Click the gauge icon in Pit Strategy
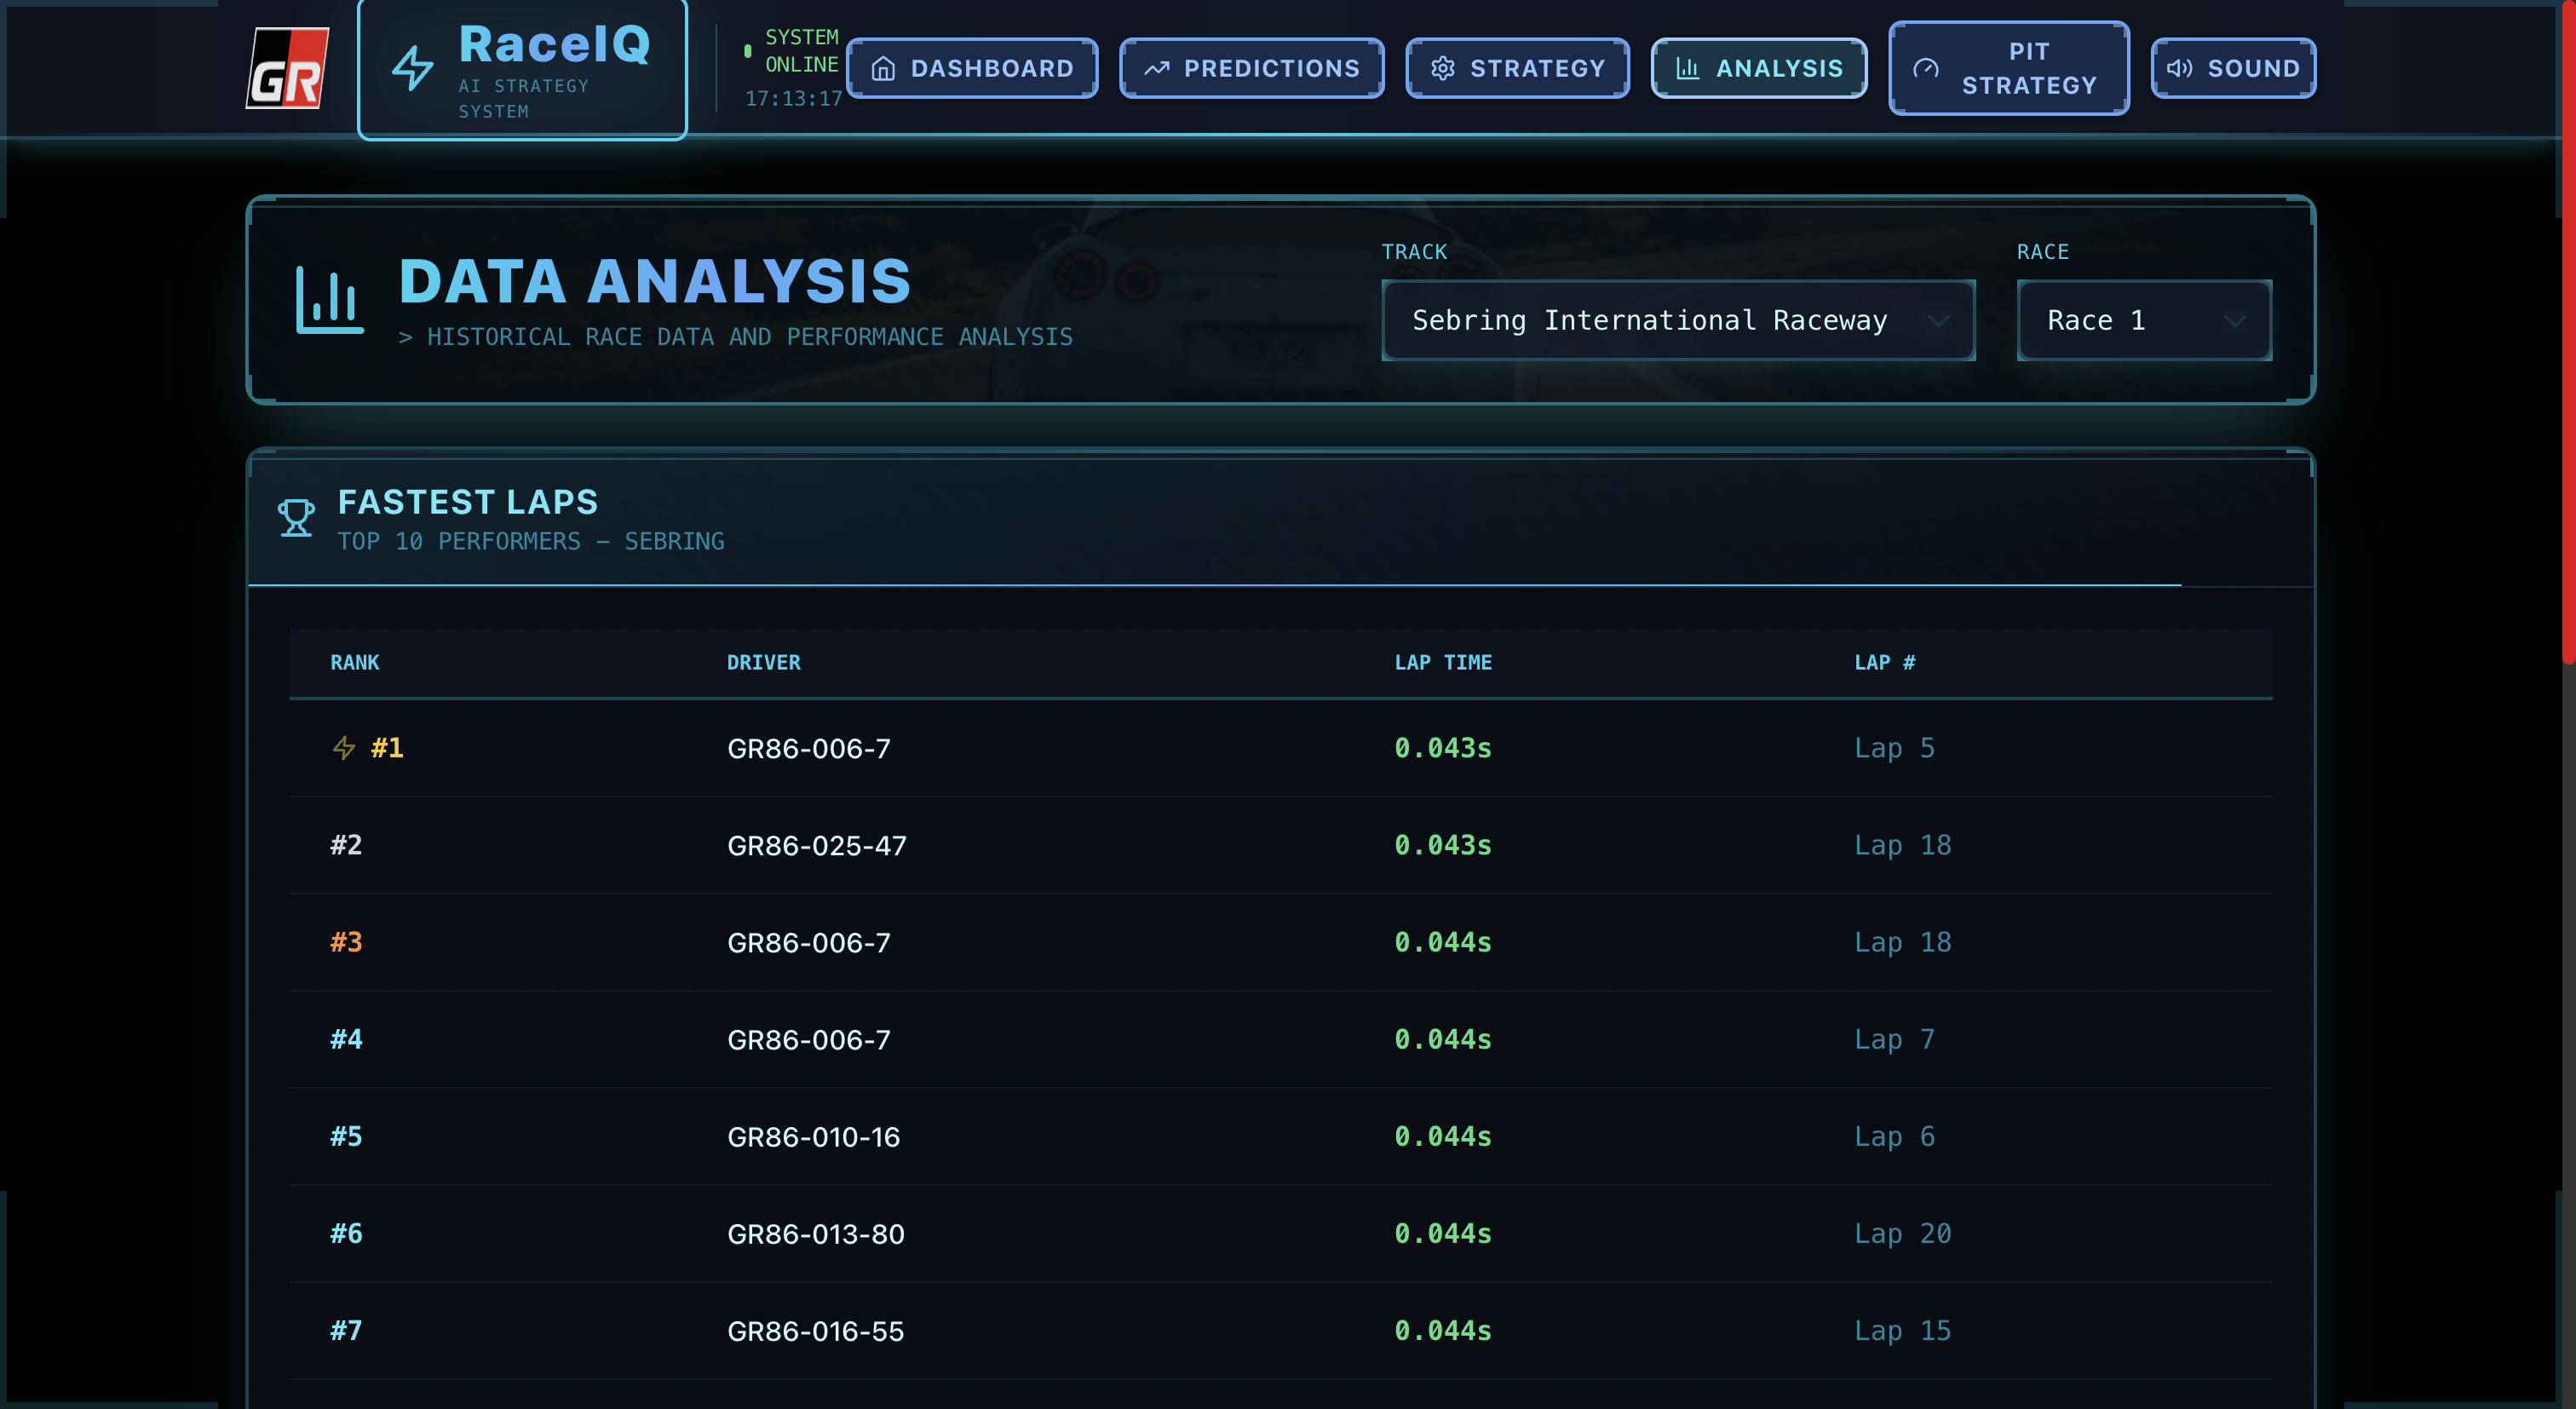This screenshot has height=1409, width=2576. 1926,68
